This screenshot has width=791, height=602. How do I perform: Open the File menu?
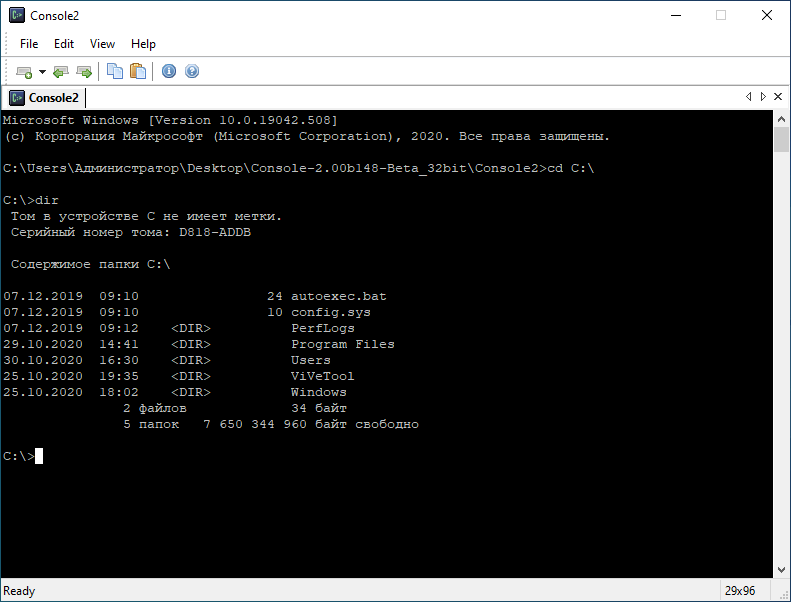click(x=29, y=44)
